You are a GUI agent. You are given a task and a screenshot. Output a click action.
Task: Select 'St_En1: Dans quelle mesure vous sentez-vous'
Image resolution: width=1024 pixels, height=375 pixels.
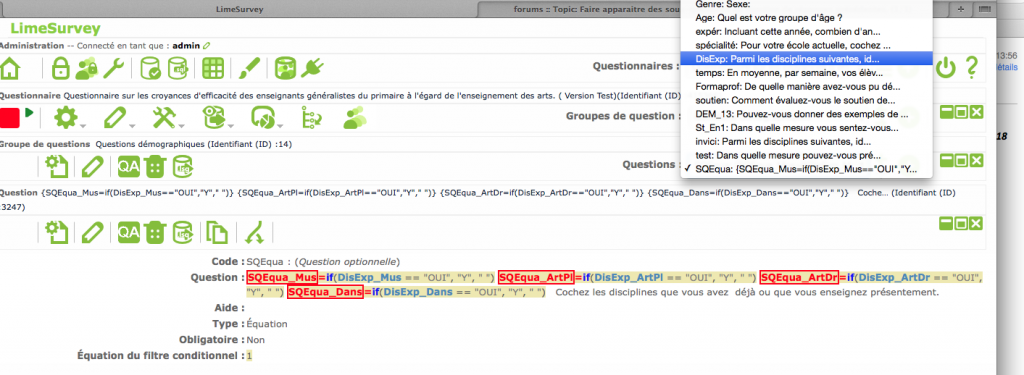806,127
